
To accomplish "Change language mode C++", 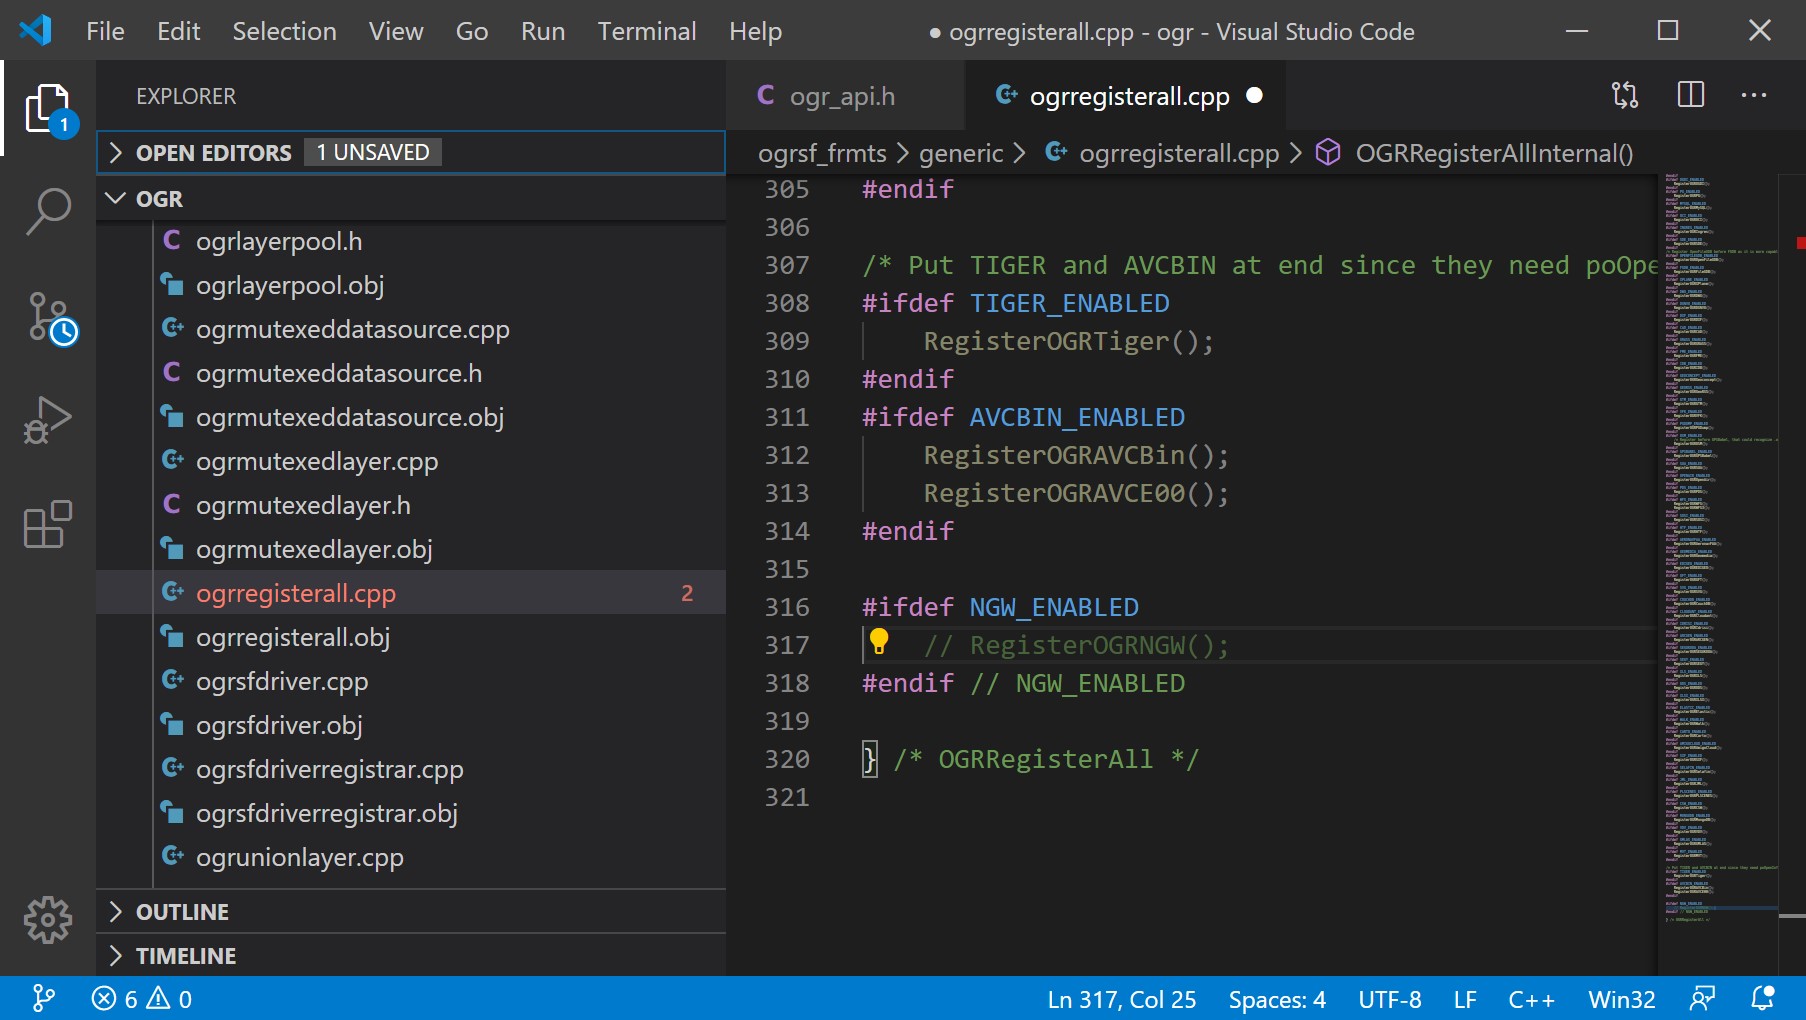I will point(1531,999).
